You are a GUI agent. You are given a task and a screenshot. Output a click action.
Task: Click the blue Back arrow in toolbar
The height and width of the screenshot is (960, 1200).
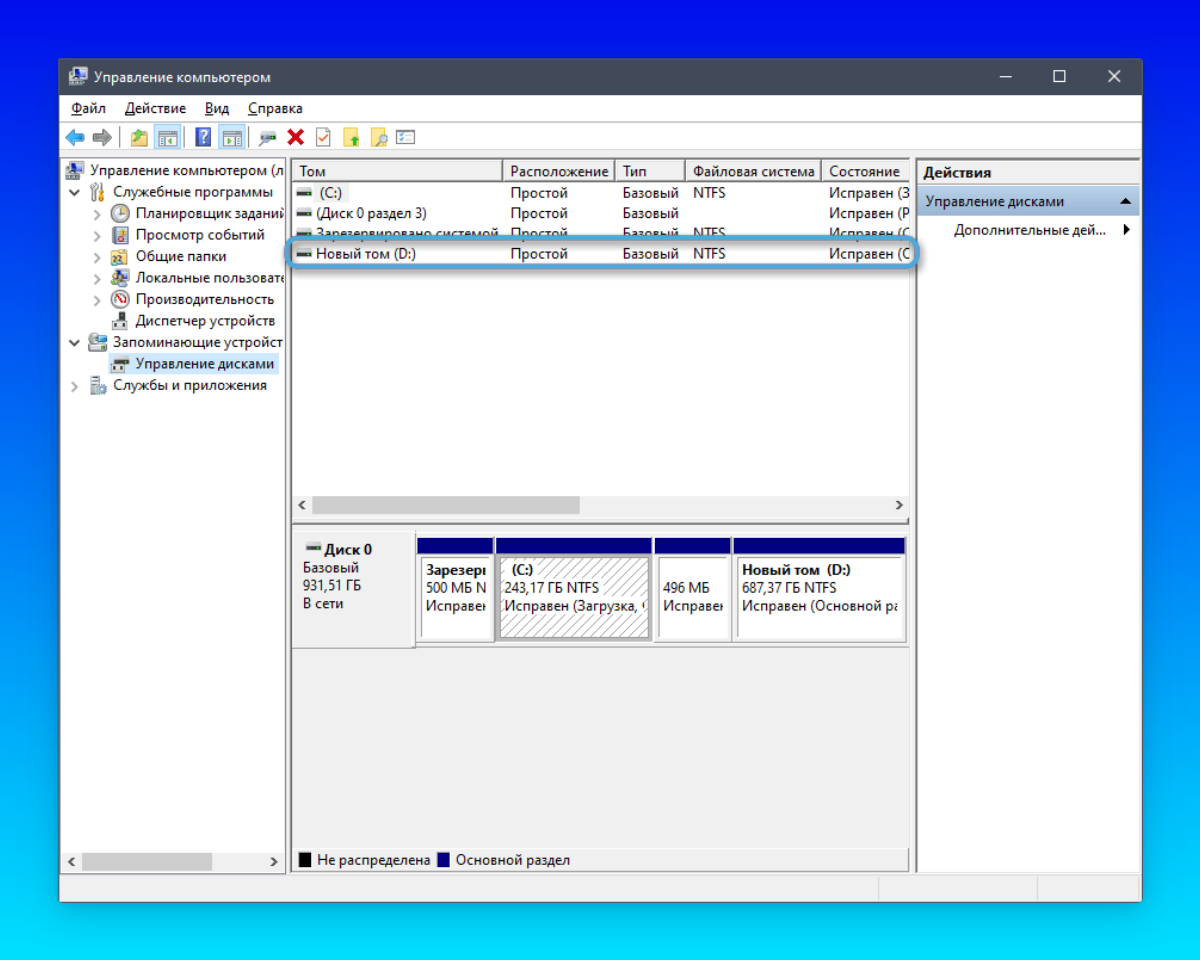tap(75, 138)
